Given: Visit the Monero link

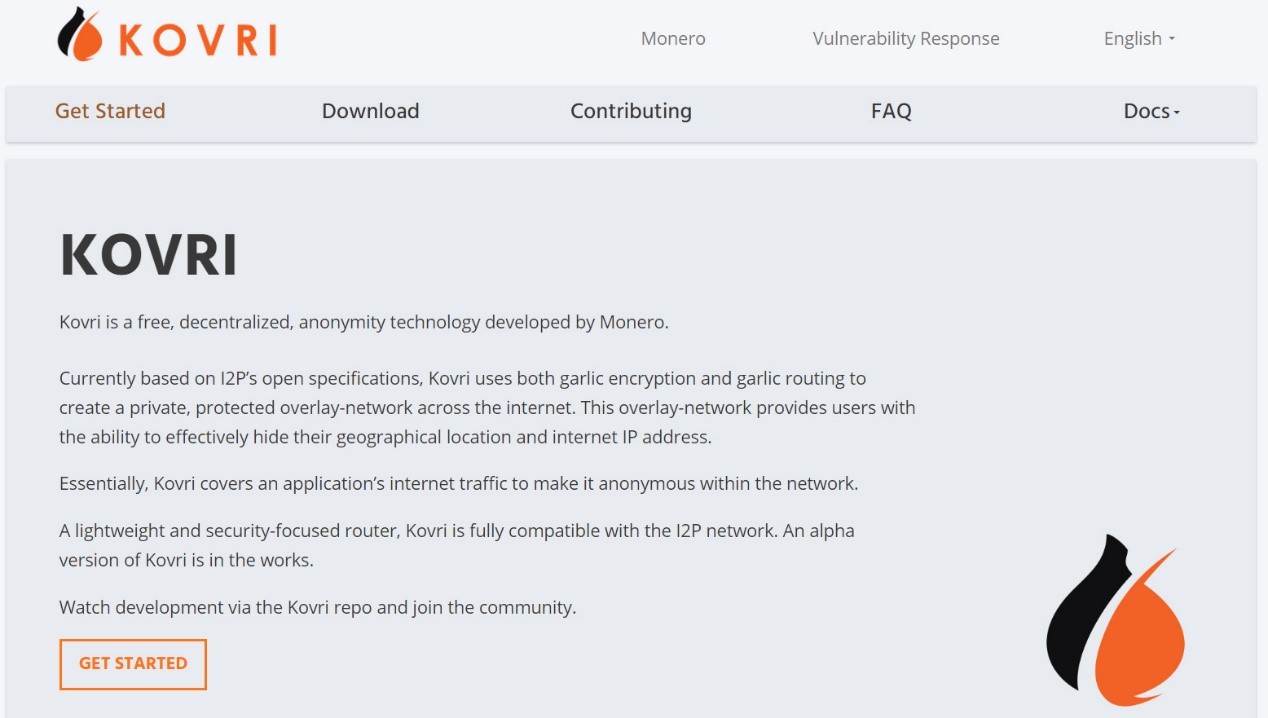Looking at the screenshot, I should [x=673, y=38].
